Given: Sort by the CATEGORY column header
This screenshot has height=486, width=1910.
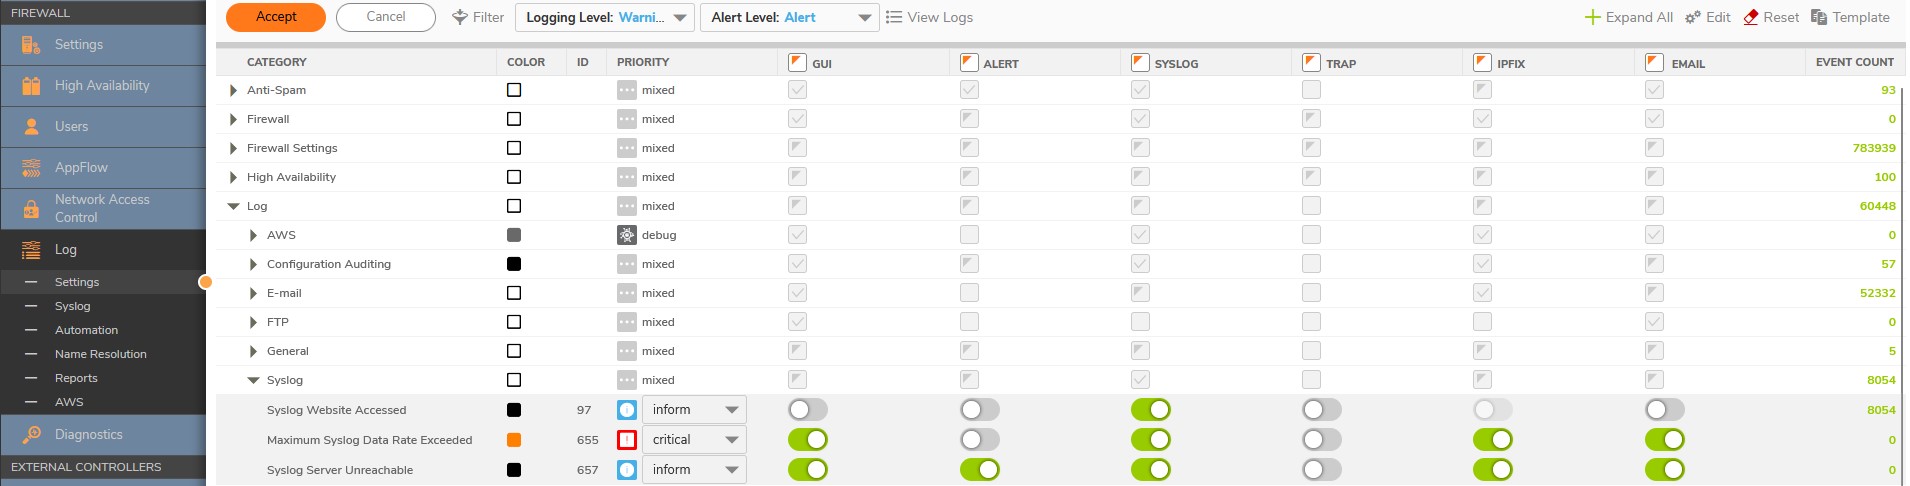Looking at the screenshot, I should (x=277, y=62).
